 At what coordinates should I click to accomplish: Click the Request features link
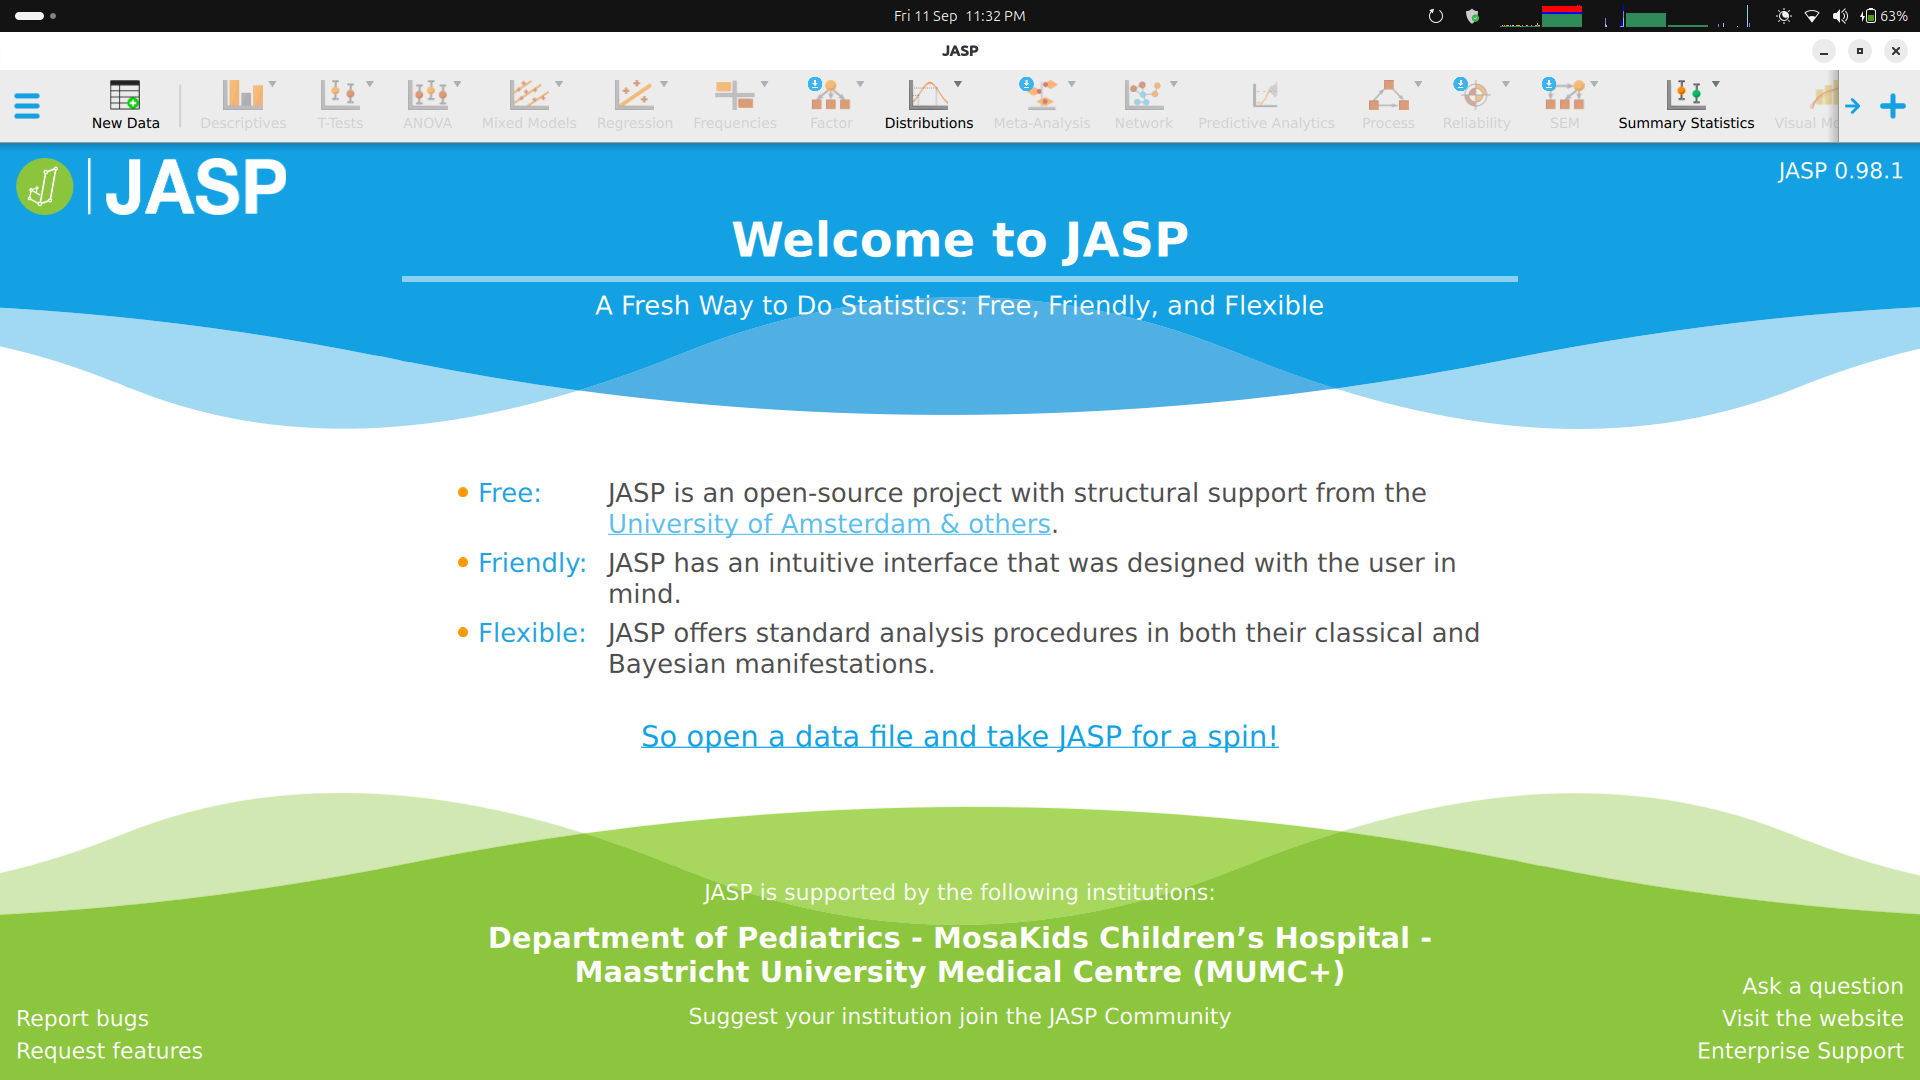pyautogui.click(x=109, y=1051)
